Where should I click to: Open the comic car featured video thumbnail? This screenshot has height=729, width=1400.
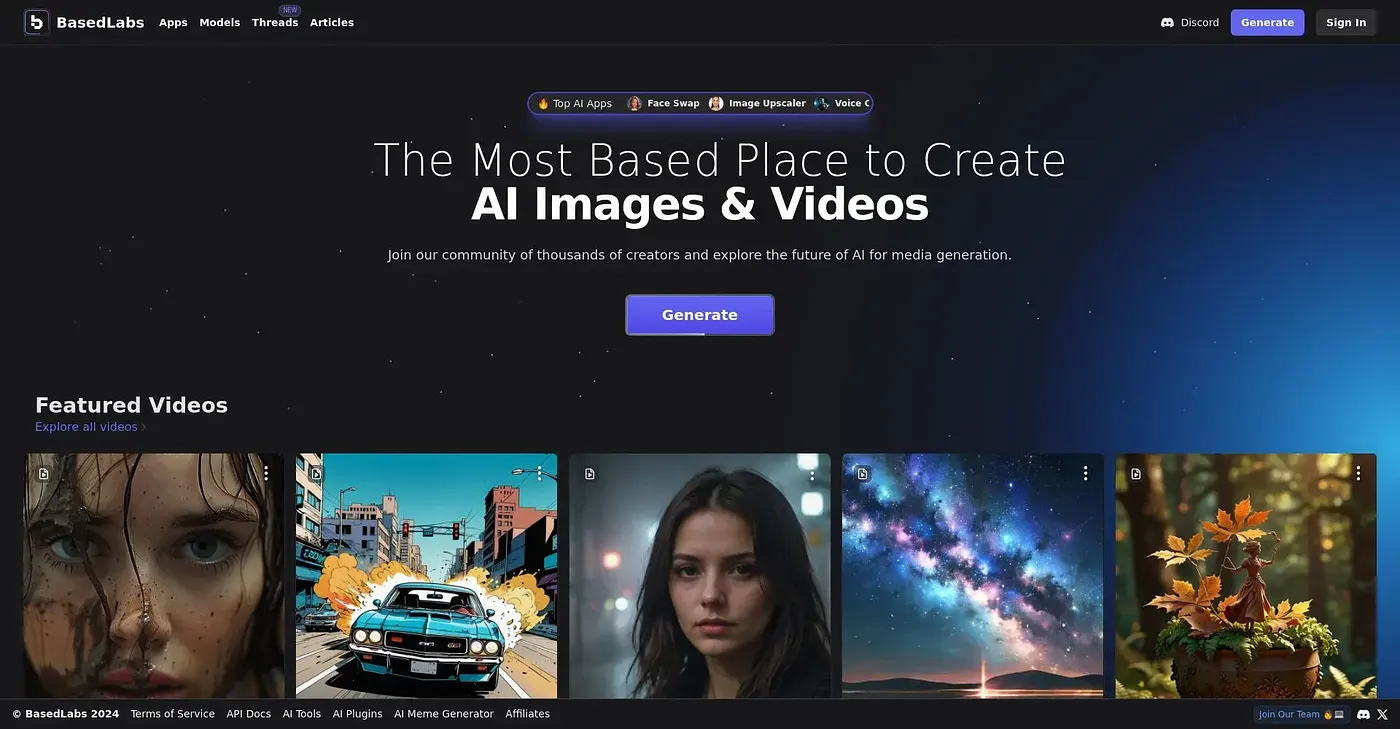click(427, 576)
